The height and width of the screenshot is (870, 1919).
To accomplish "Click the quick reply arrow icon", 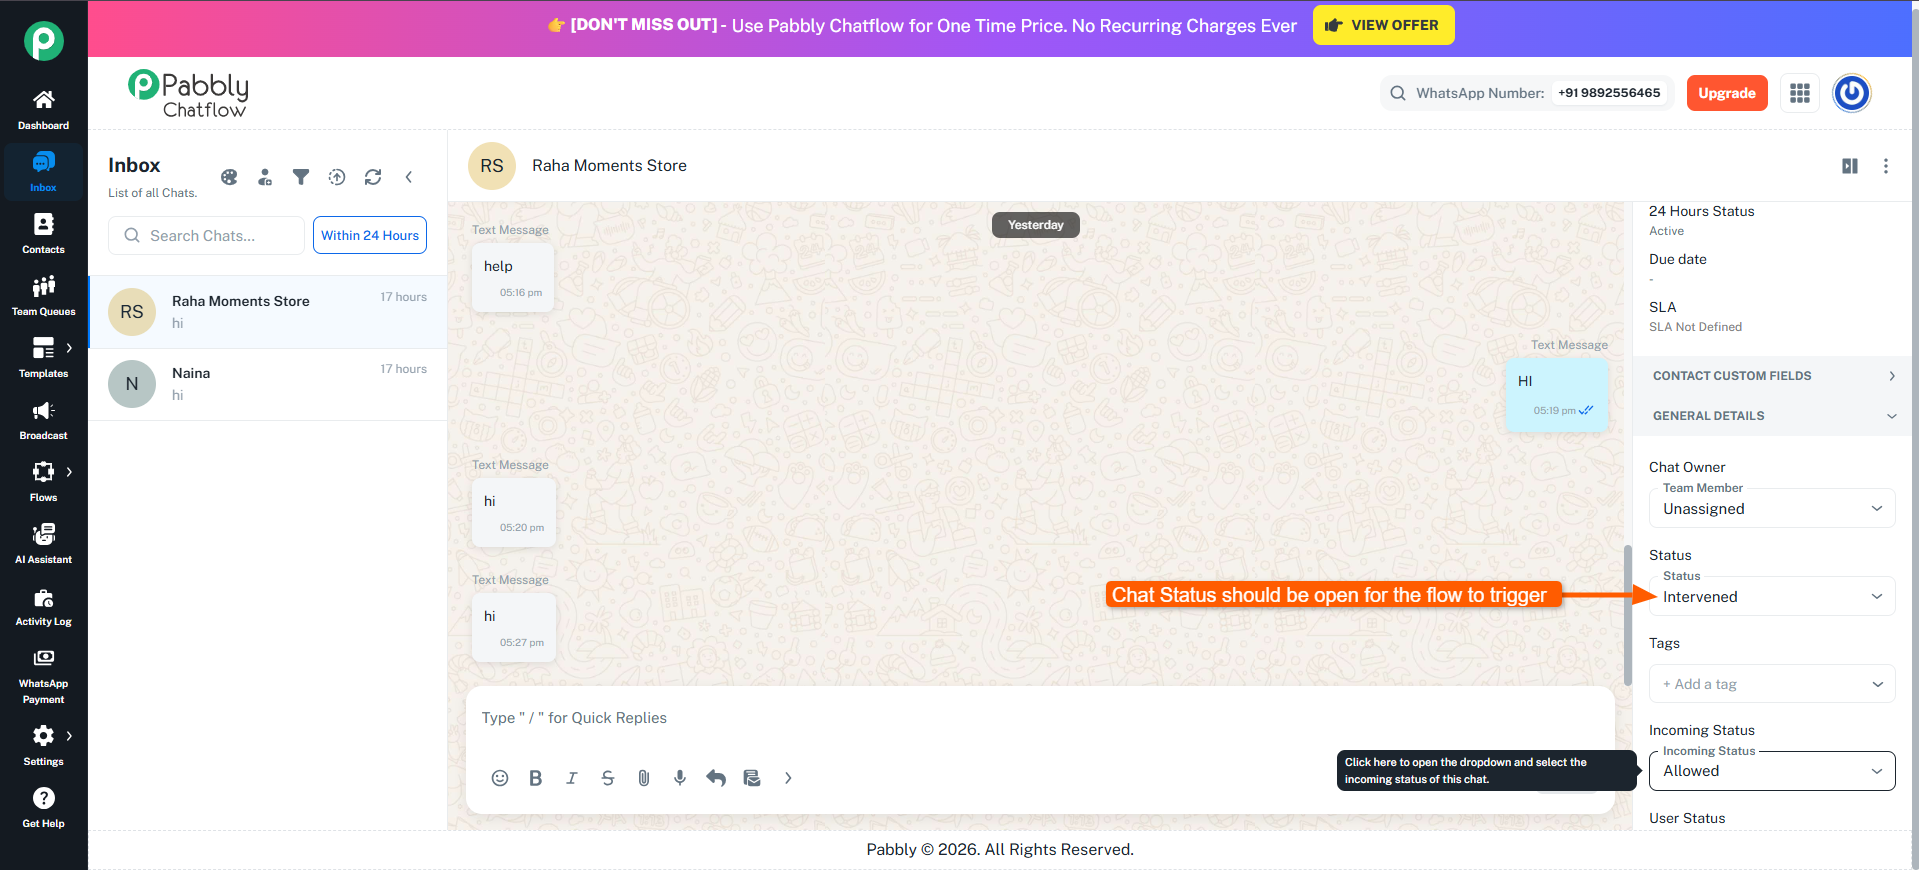I will (x=716, y=778).
